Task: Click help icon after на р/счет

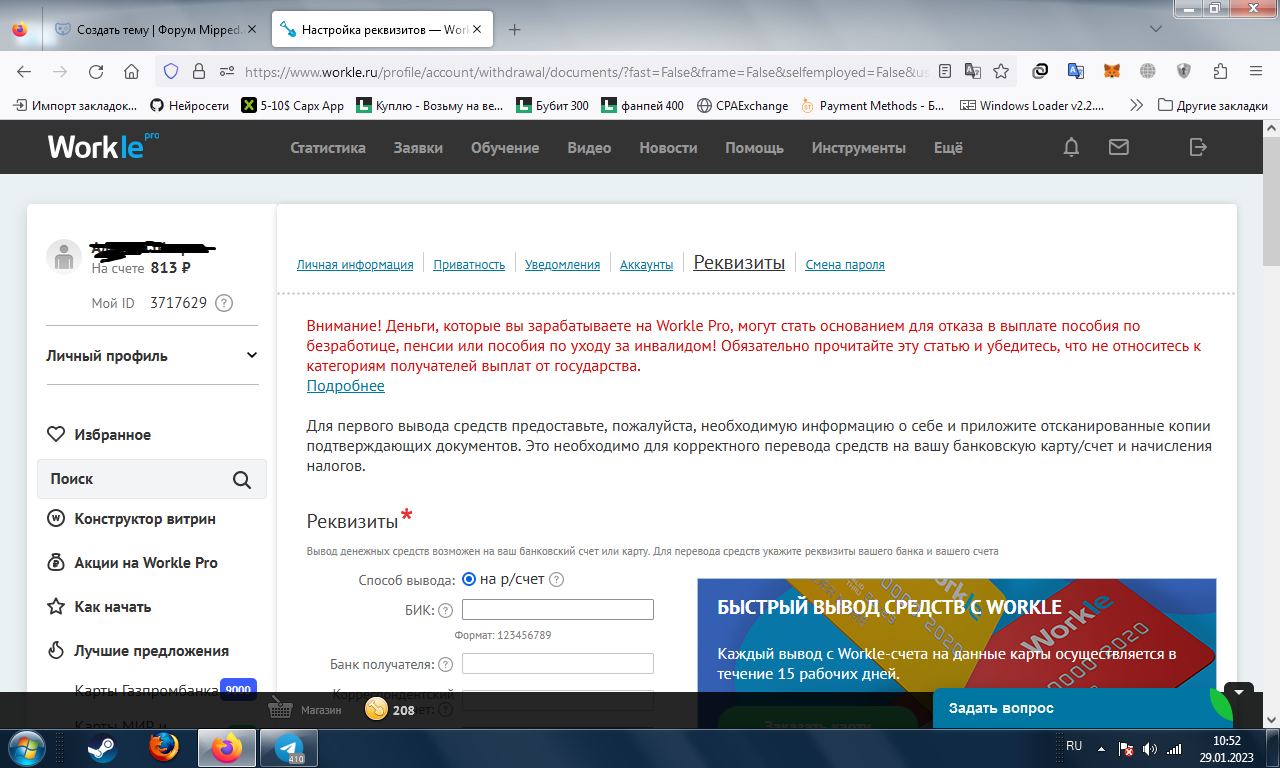Action: click(x=557, y=579)
